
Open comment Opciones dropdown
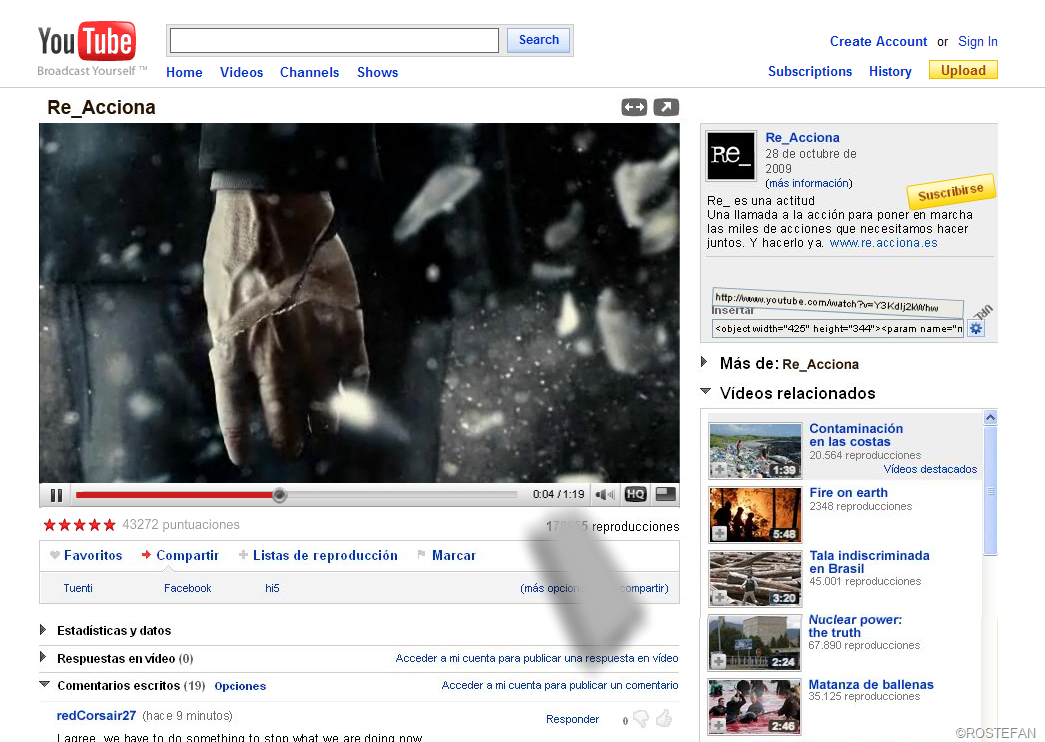point(240,686)
